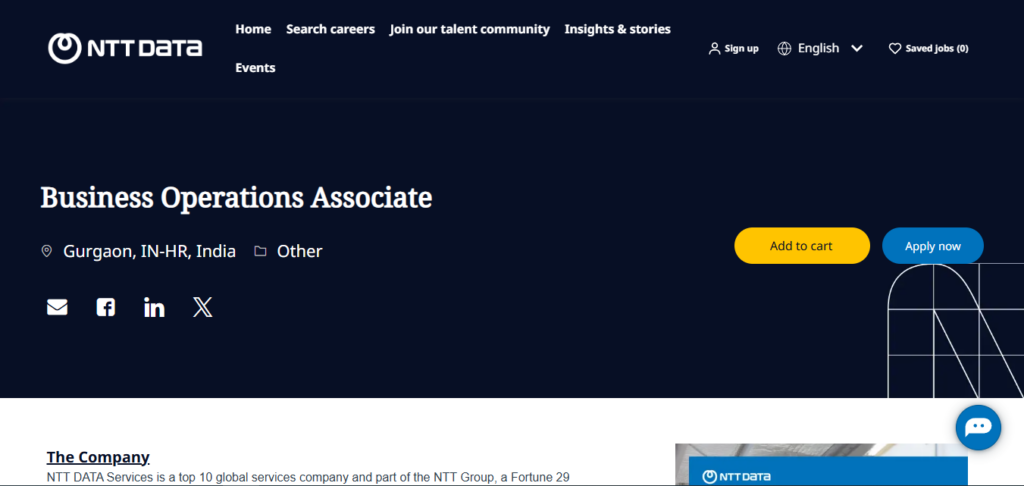This screenshot has width=1024, height=486.
Task: Click the Business Operations Associate title
Action: click(x=236, y=198)
